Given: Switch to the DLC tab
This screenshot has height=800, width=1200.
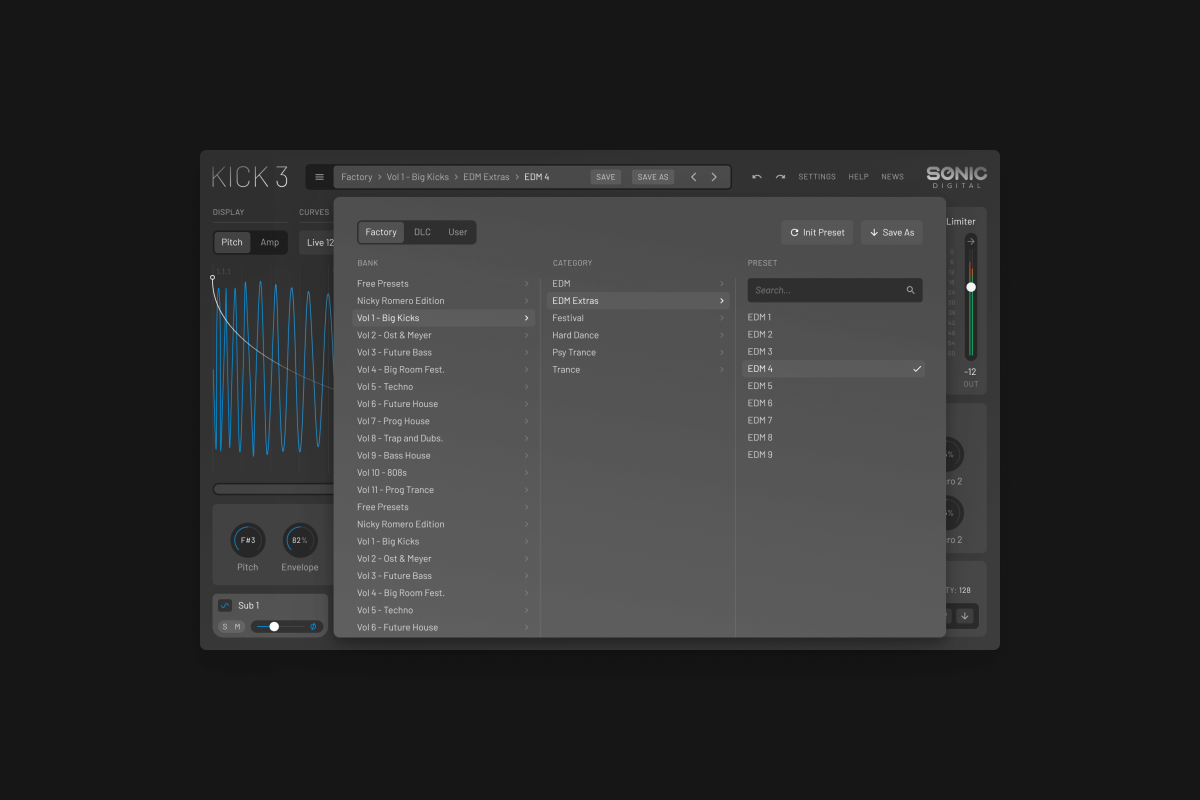Looking at the screenshot, I should (x=422, y=232).
